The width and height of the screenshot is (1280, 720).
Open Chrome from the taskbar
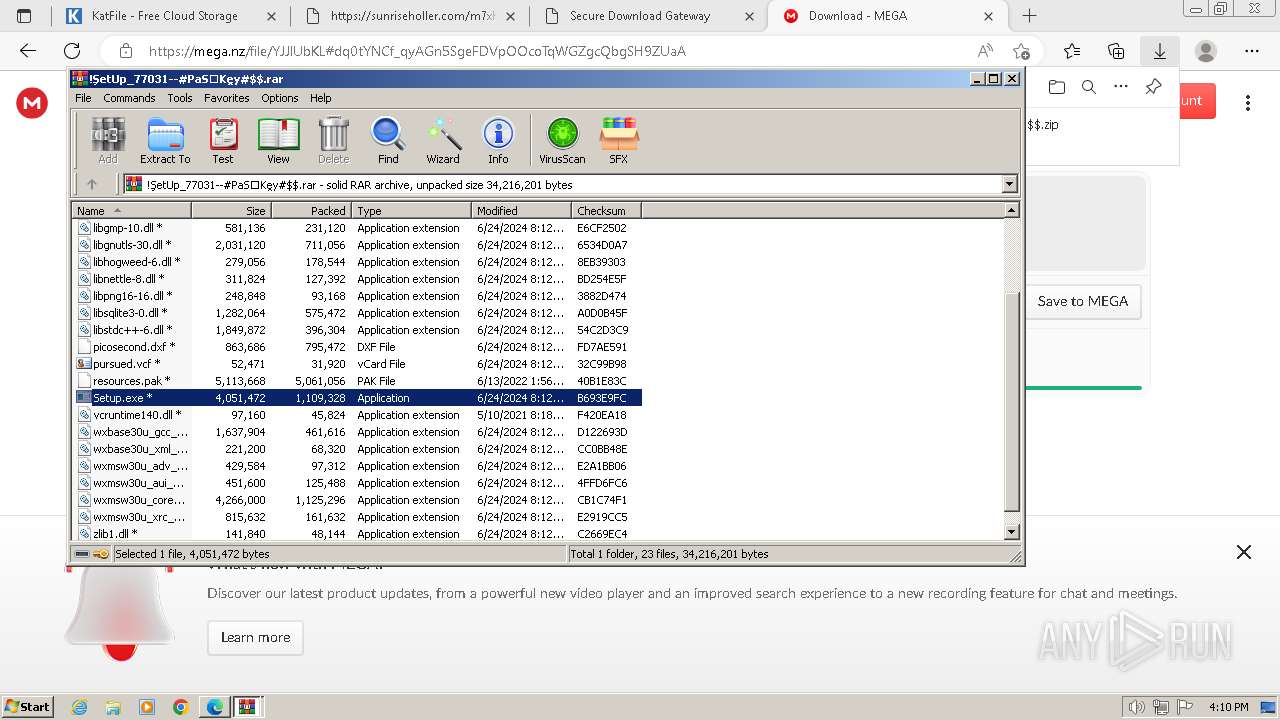180,707
